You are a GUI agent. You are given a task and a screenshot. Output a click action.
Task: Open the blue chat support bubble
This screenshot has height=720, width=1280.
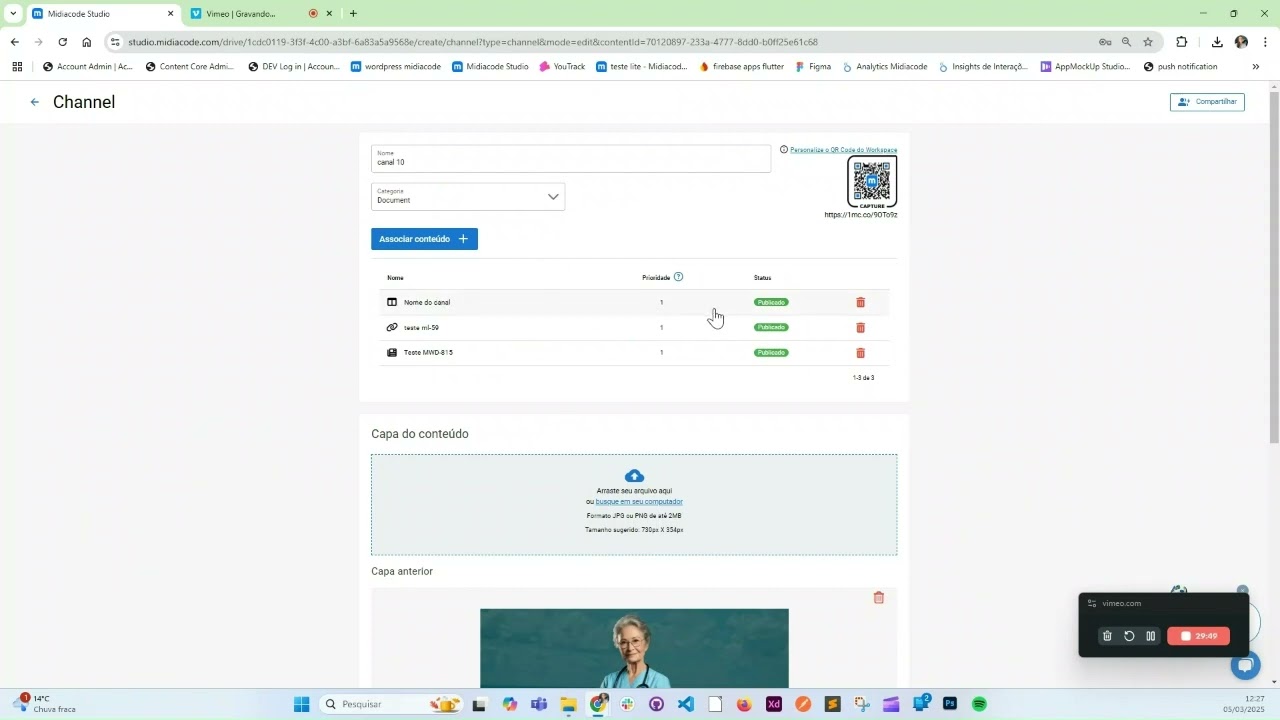pos(1245,666)
